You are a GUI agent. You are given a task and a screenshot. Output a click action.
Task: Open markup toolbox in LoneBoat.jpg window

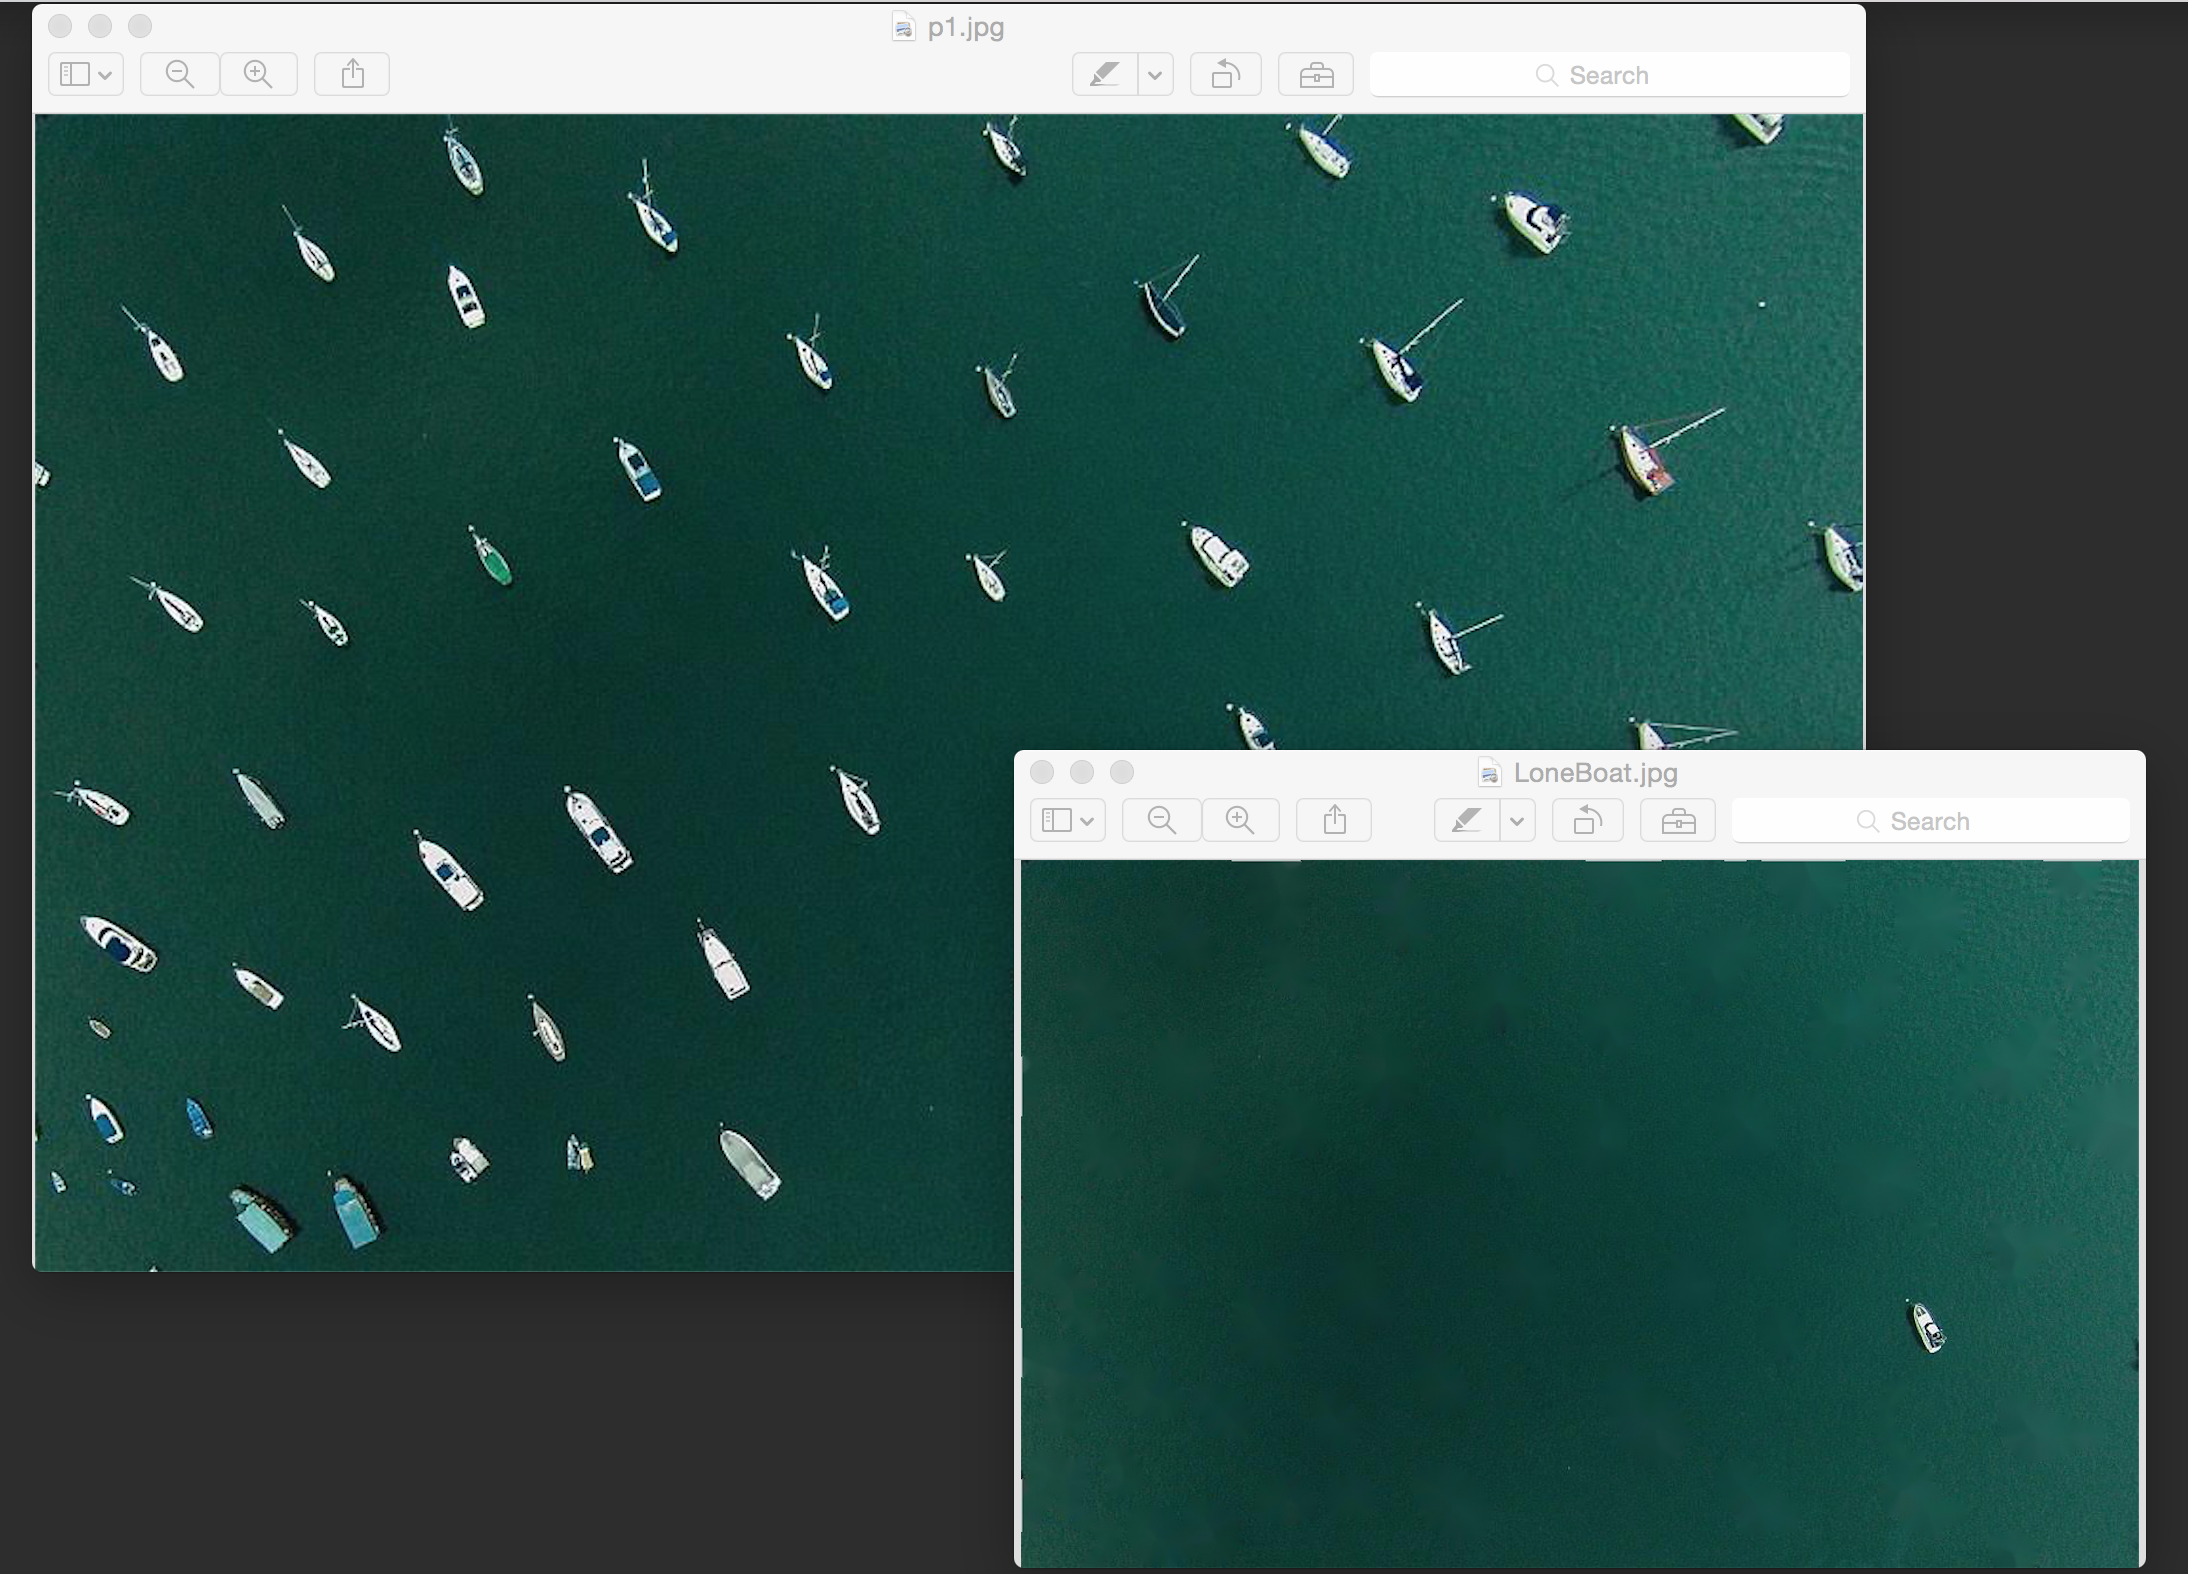tap(1678, 820)
